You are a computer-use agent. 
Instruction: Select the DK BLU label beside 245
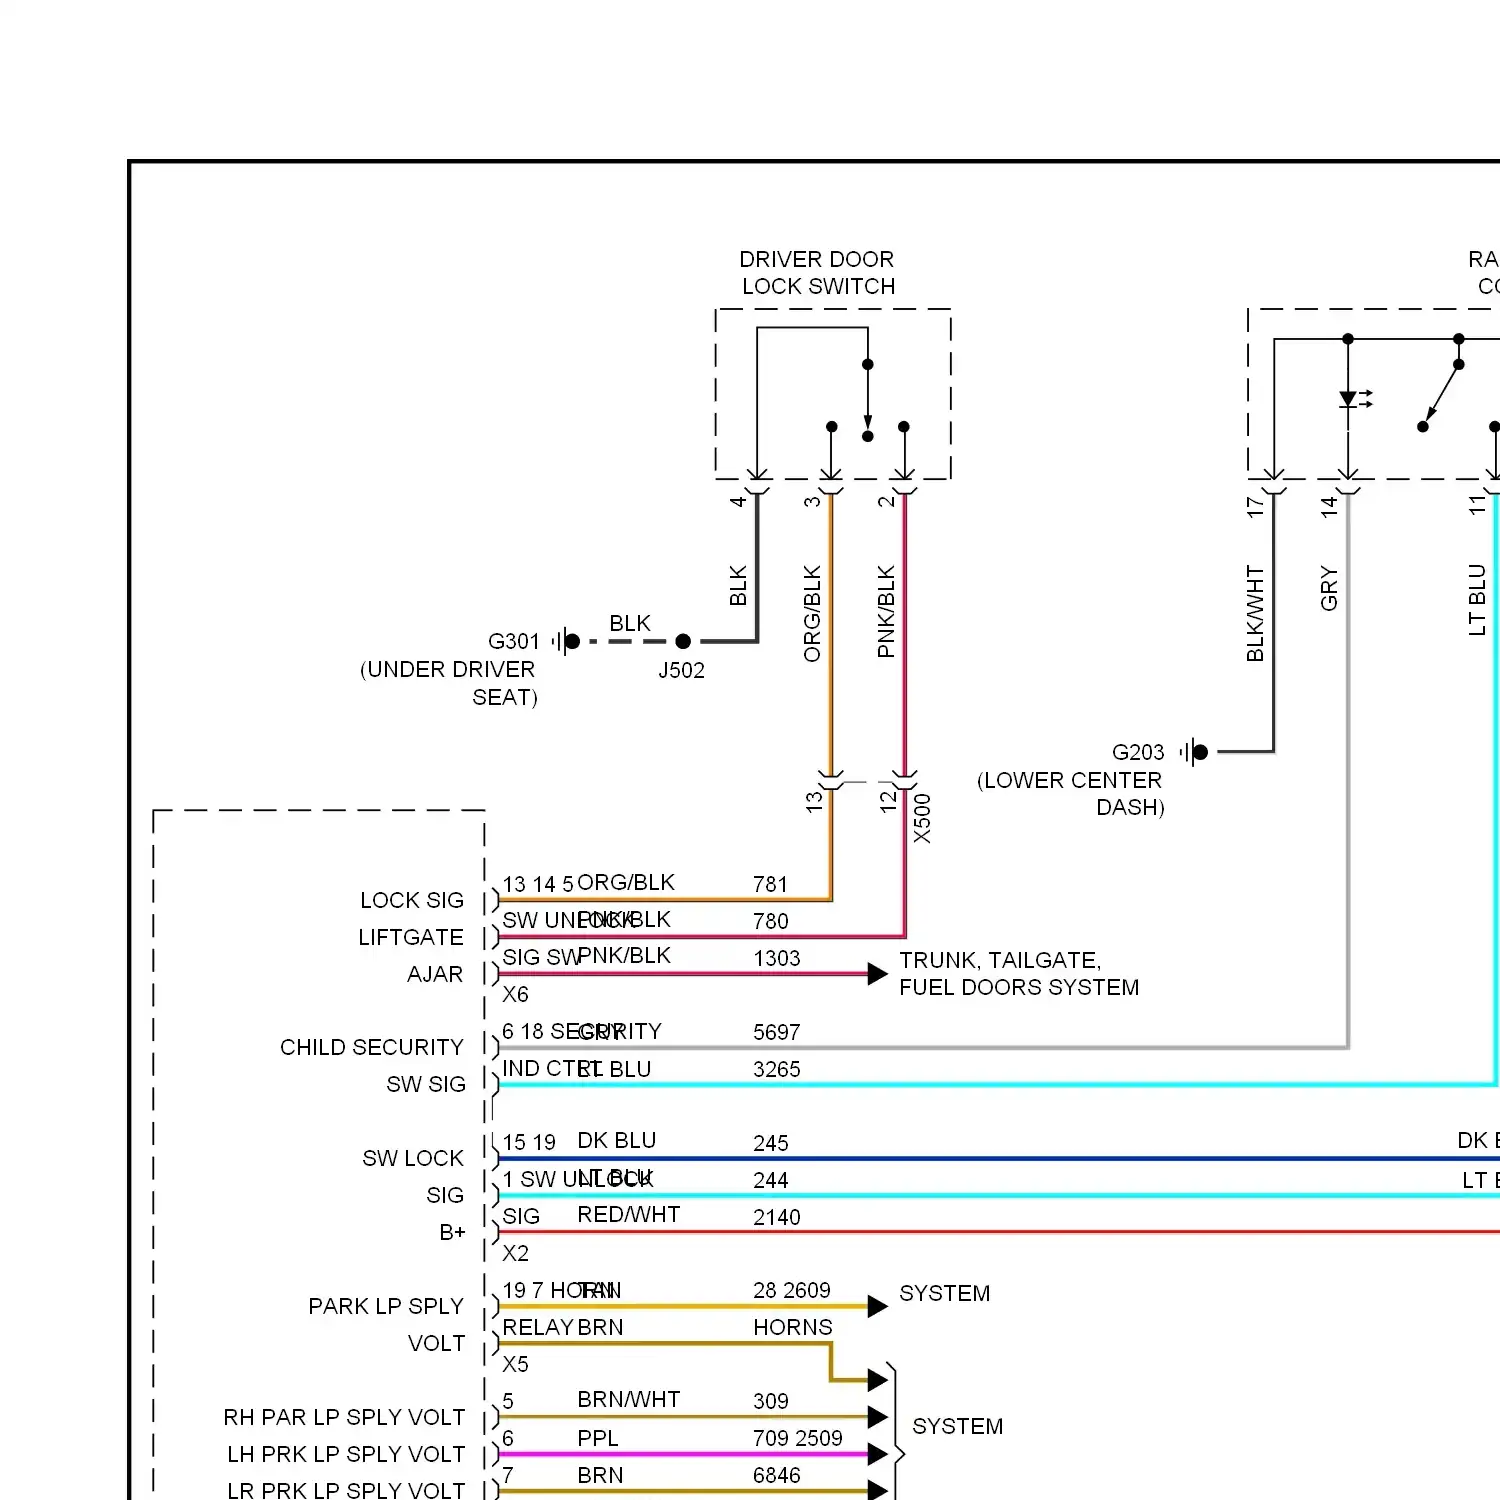click(x=617, y=1140)
